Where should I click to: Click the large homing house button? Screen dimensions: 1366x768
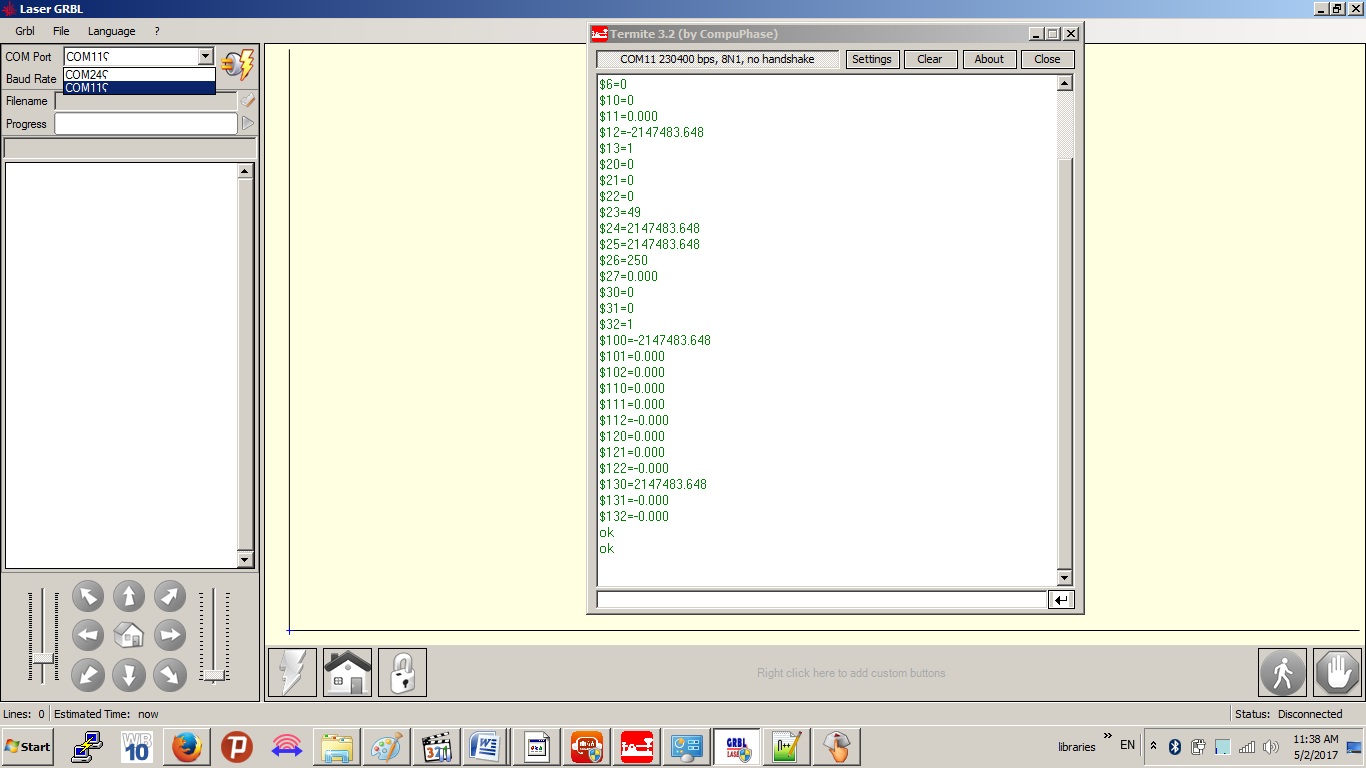347,672
